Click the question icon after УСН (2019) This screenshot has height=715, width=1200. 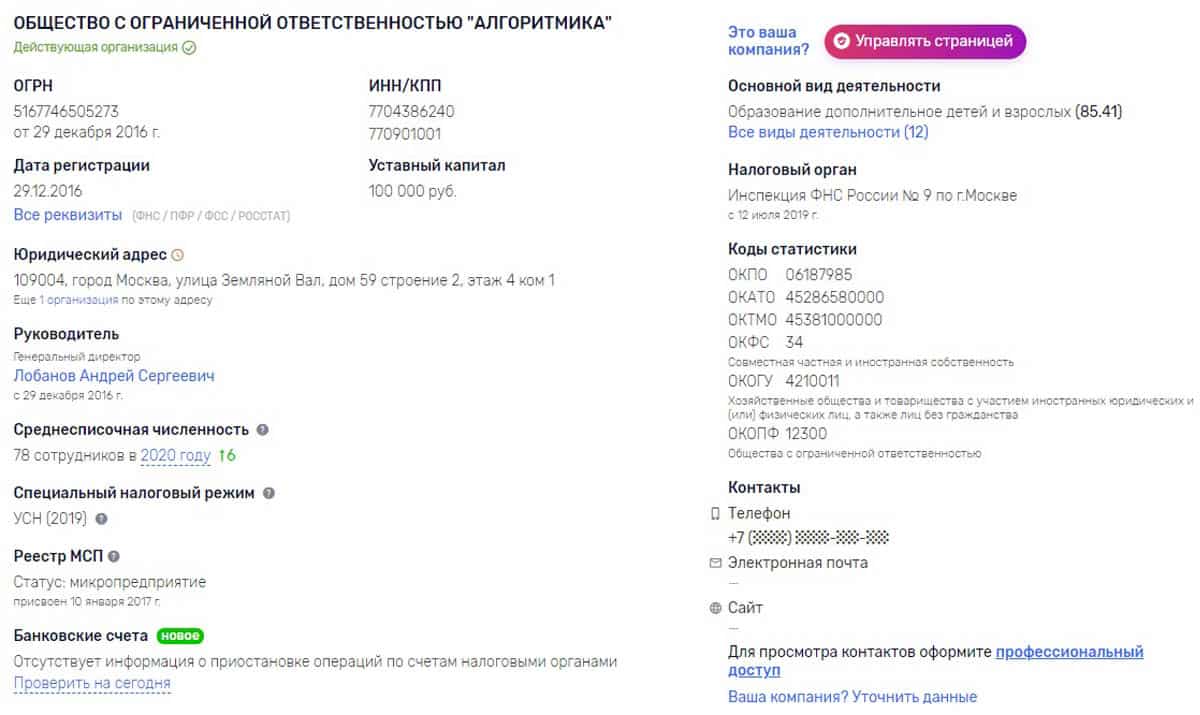(x=101, y=519)
